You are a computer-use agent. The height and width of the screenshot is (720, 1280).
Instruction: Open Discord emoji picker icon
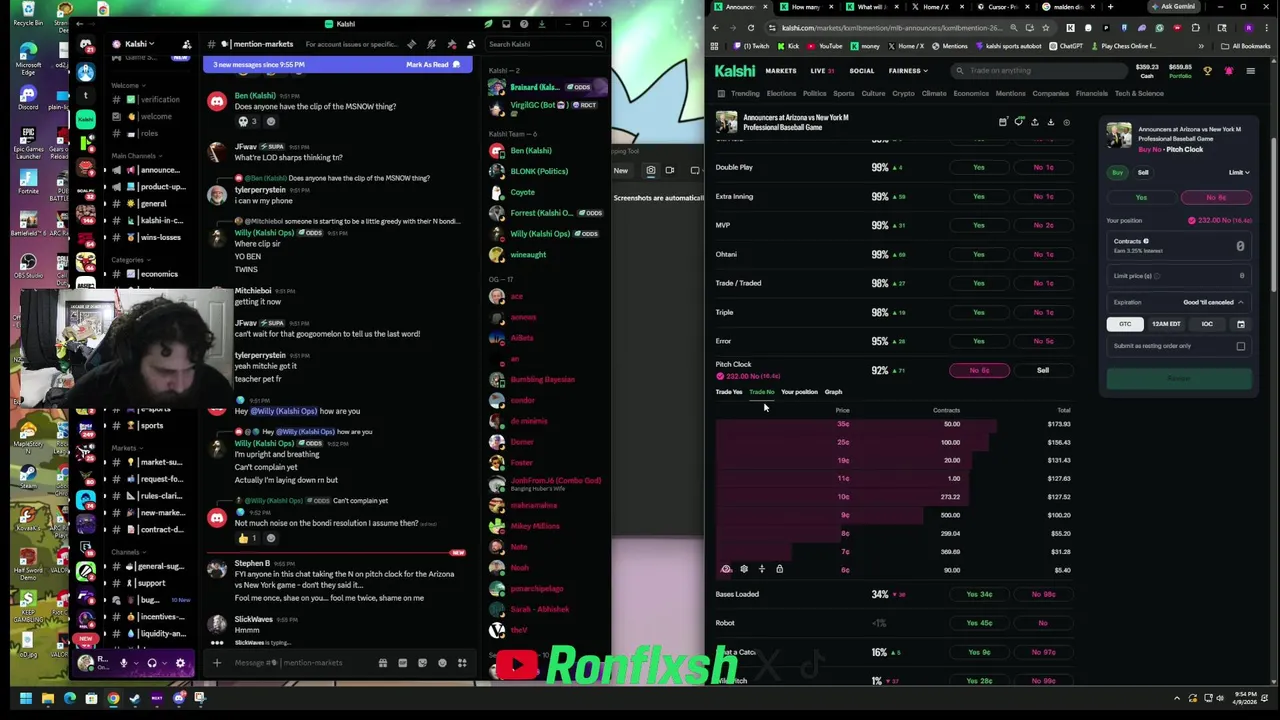click(x=442, y=662)
